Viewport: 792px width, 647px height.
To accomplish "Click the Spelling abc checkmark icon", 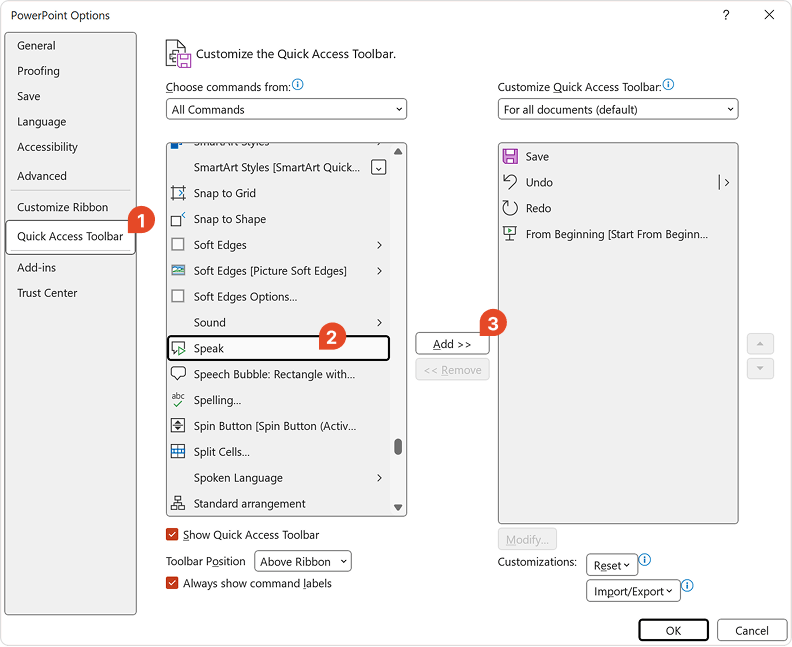I will point(178,400).
